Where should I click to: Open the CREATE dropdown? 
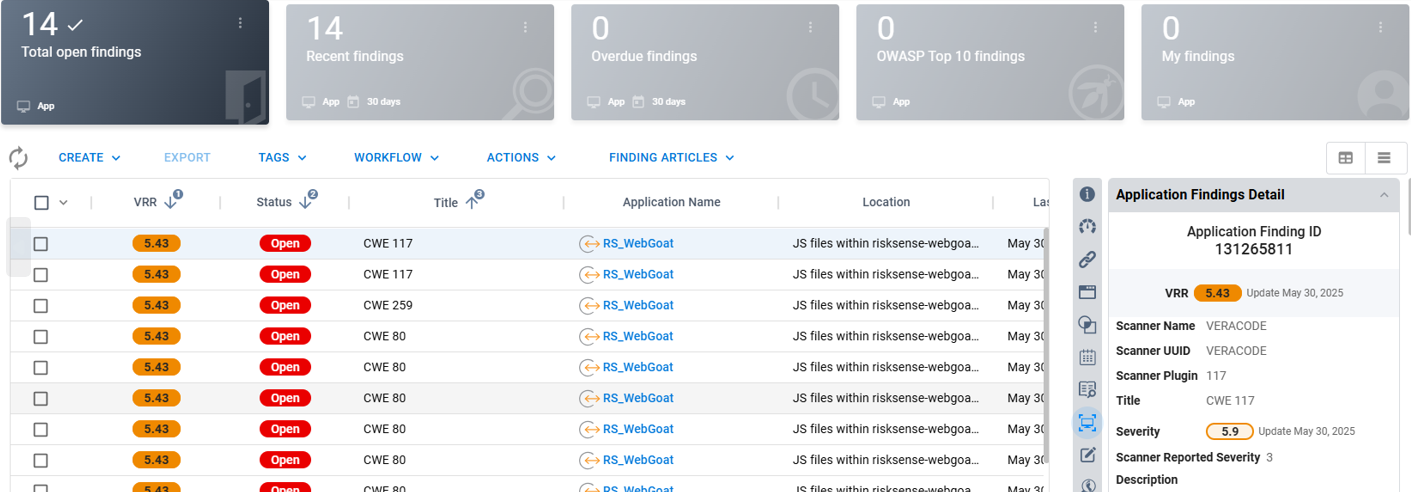89,158
